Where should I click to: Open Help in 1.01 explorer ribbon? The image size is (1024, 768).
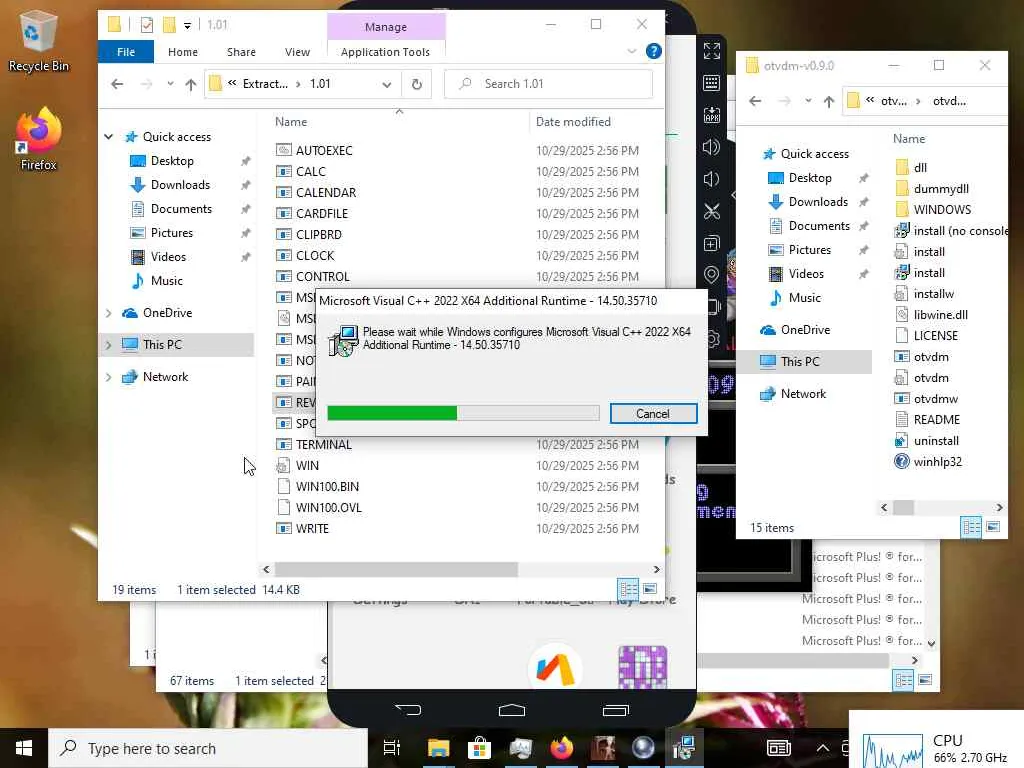[x=653, y=51]
